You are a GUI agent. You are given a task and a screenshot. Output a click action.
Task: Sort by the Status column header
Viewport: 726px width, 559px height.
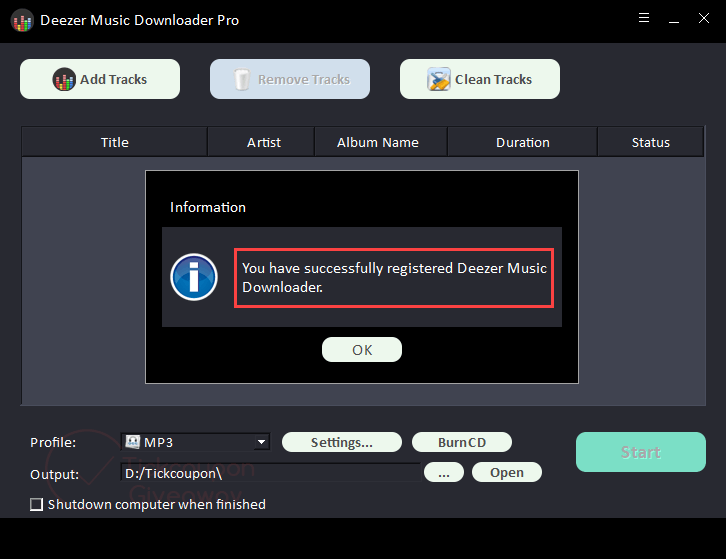651,142
